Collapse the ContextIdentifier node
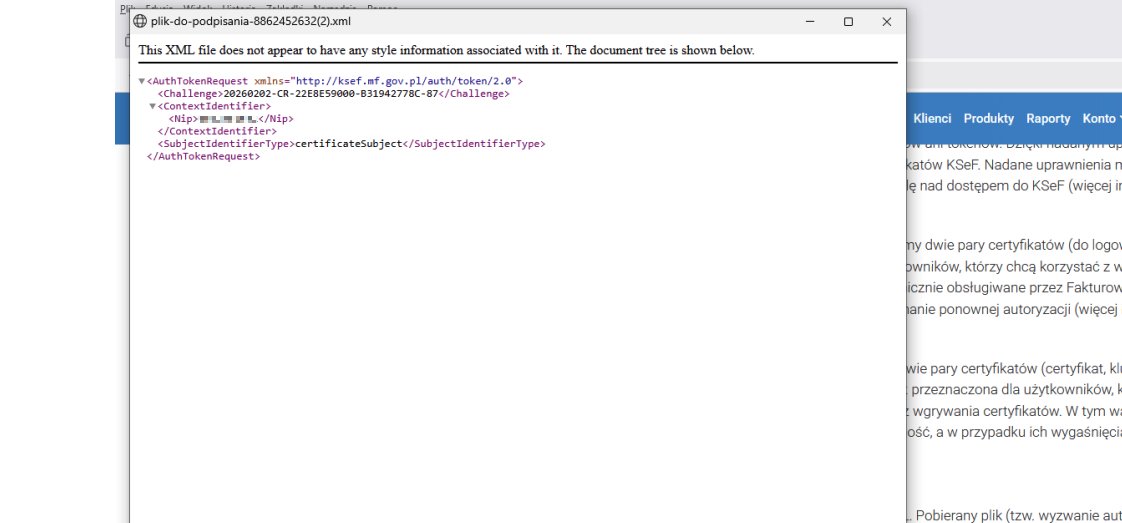This screenshot has height=523, width=1122. tap(153, 106)
